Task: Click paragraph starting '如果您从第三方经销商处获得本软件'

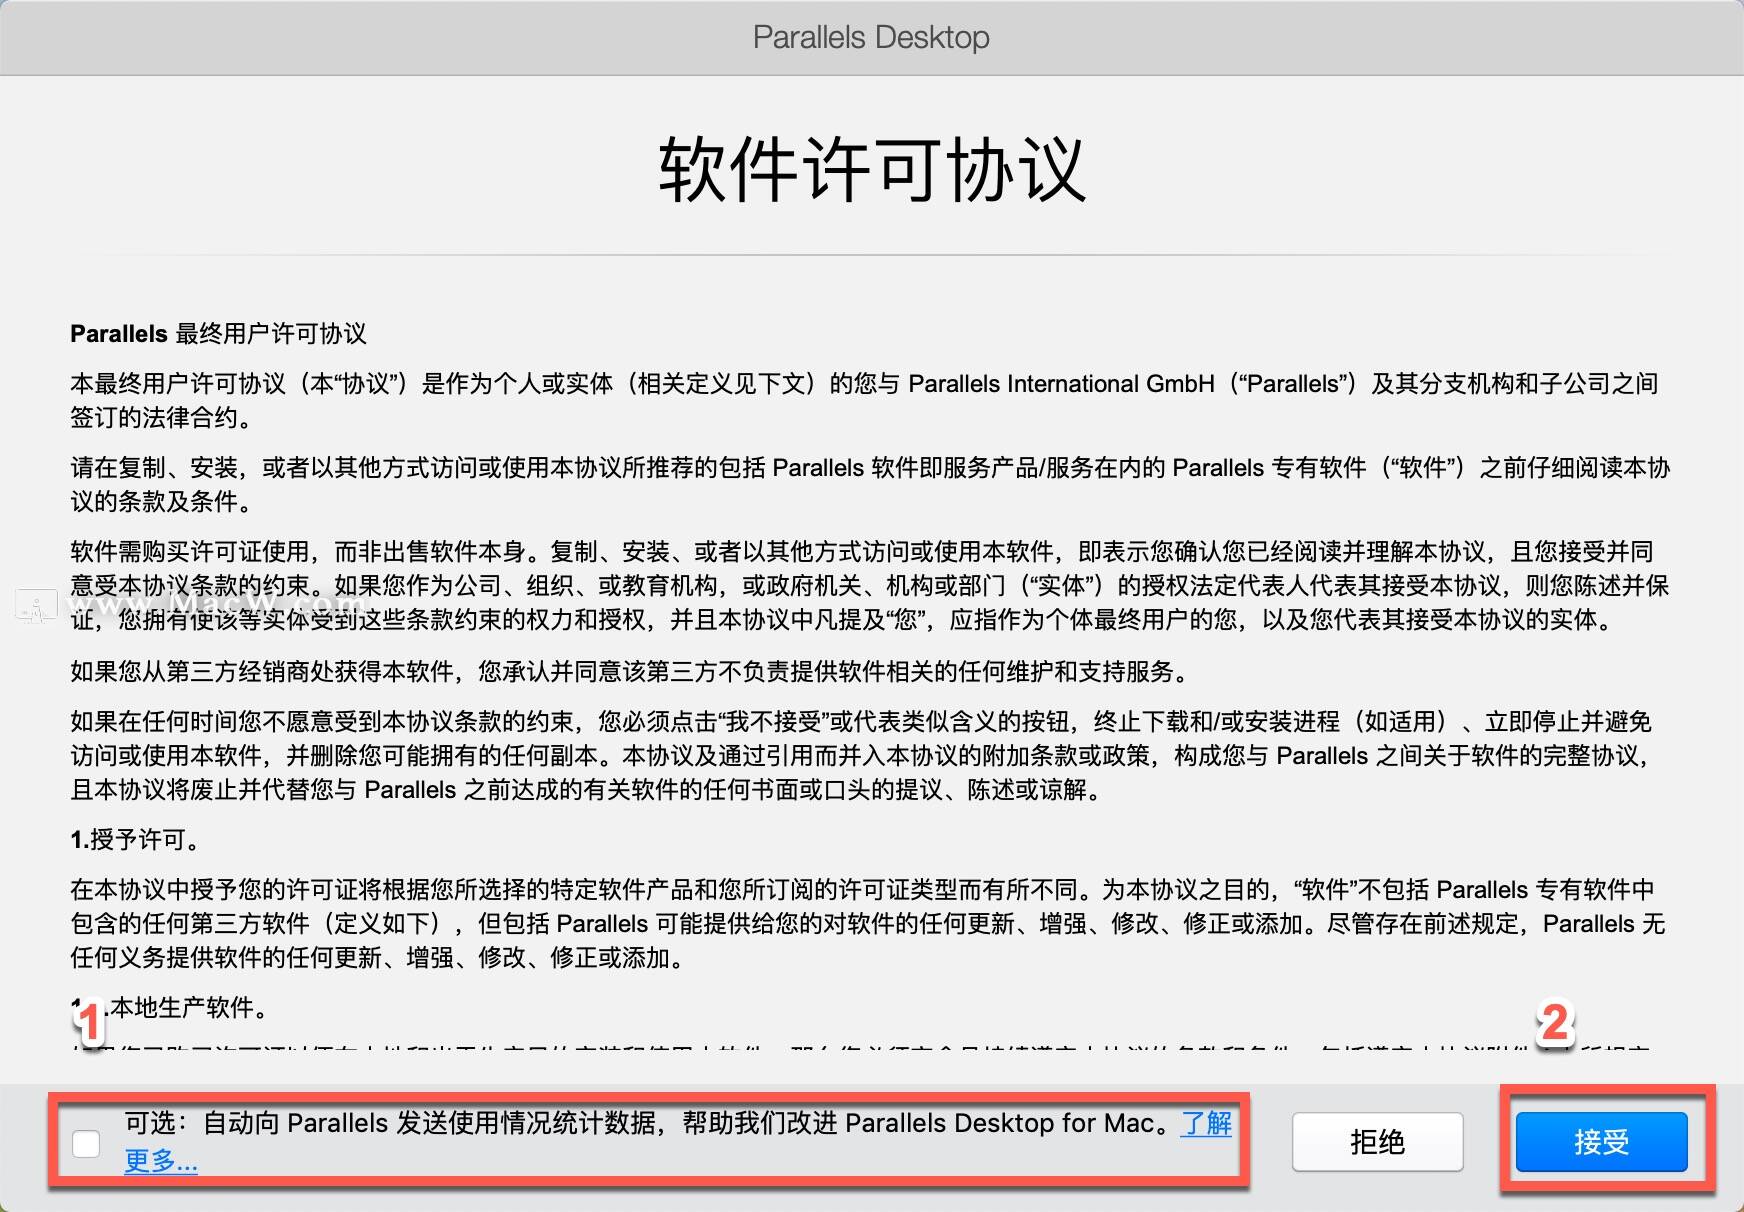Action: pos(633,671)
